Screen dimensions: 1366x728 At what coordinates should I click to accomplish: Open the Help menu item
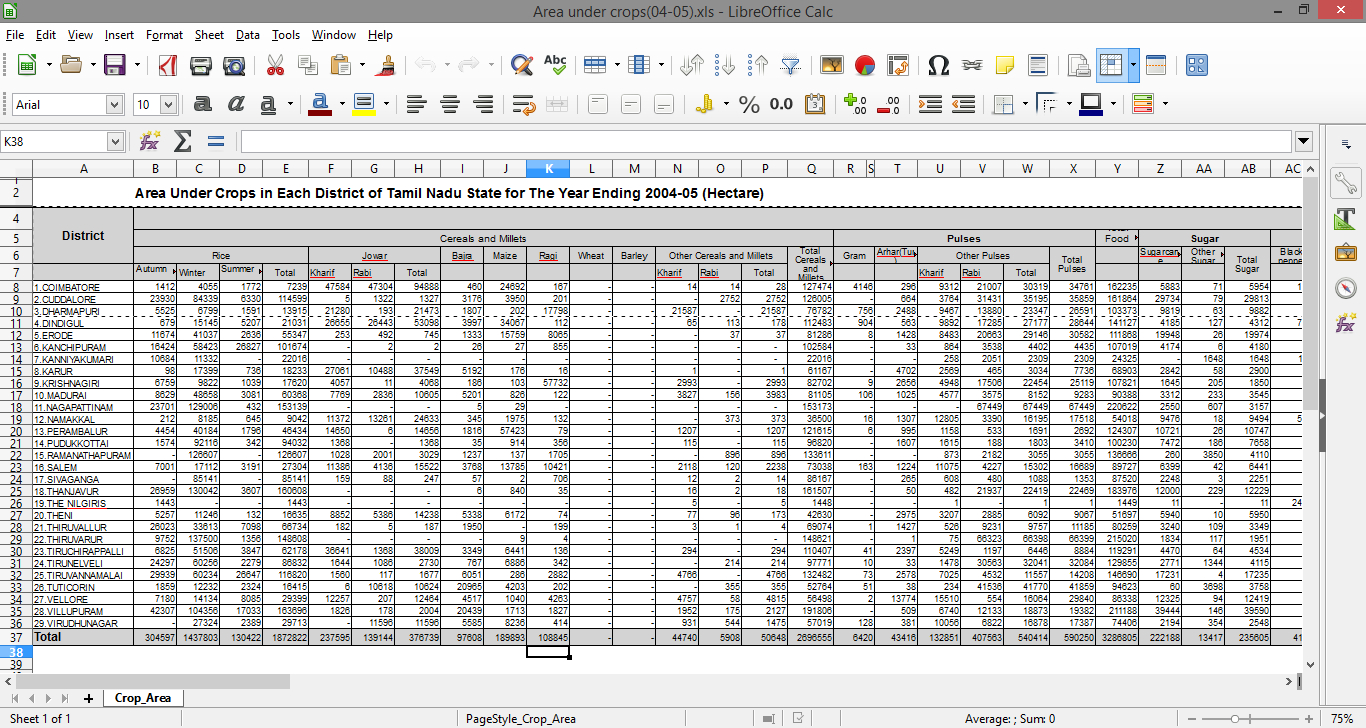[380, 34]
